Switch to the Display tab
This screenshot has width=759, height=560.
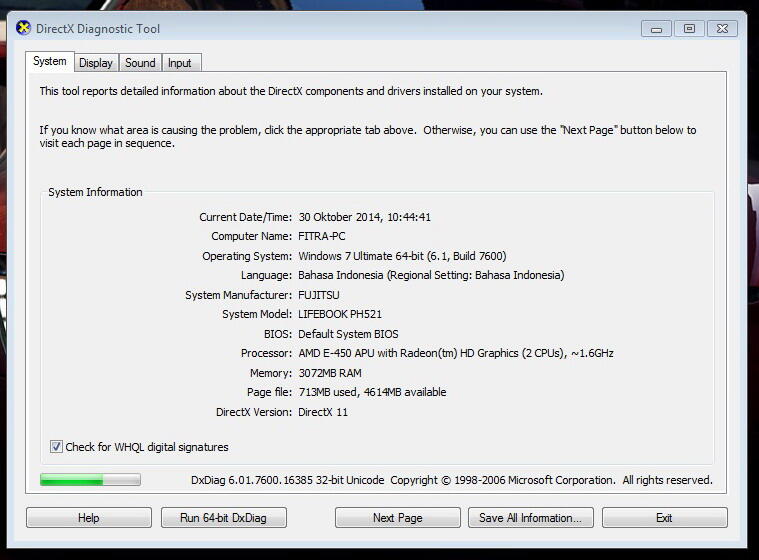point(96,63)
